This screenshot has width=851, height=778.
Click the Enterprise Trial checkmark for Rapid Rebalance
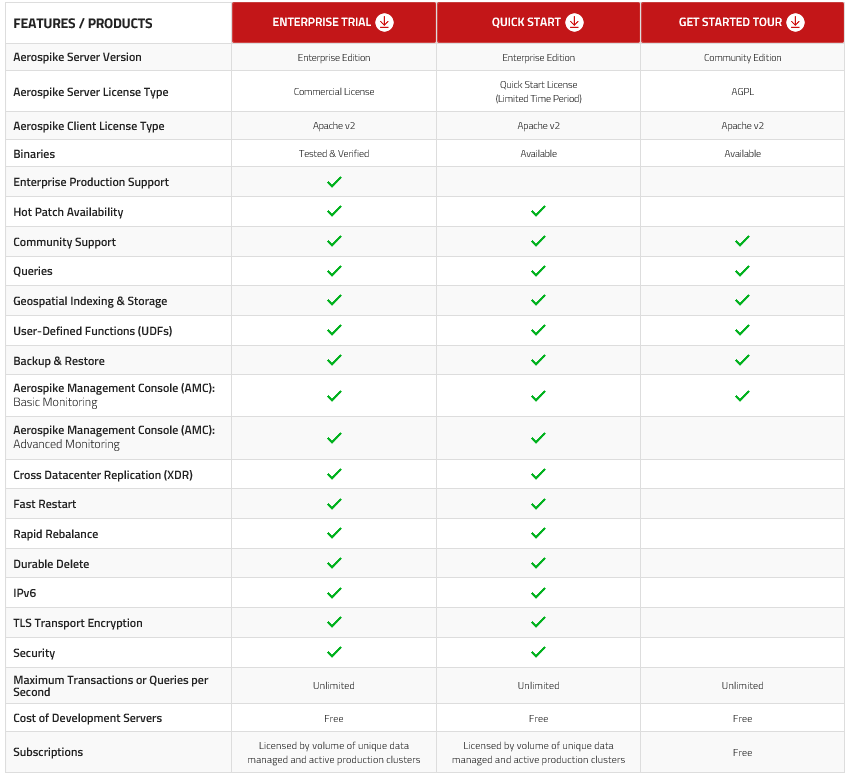tap(334, 533)
